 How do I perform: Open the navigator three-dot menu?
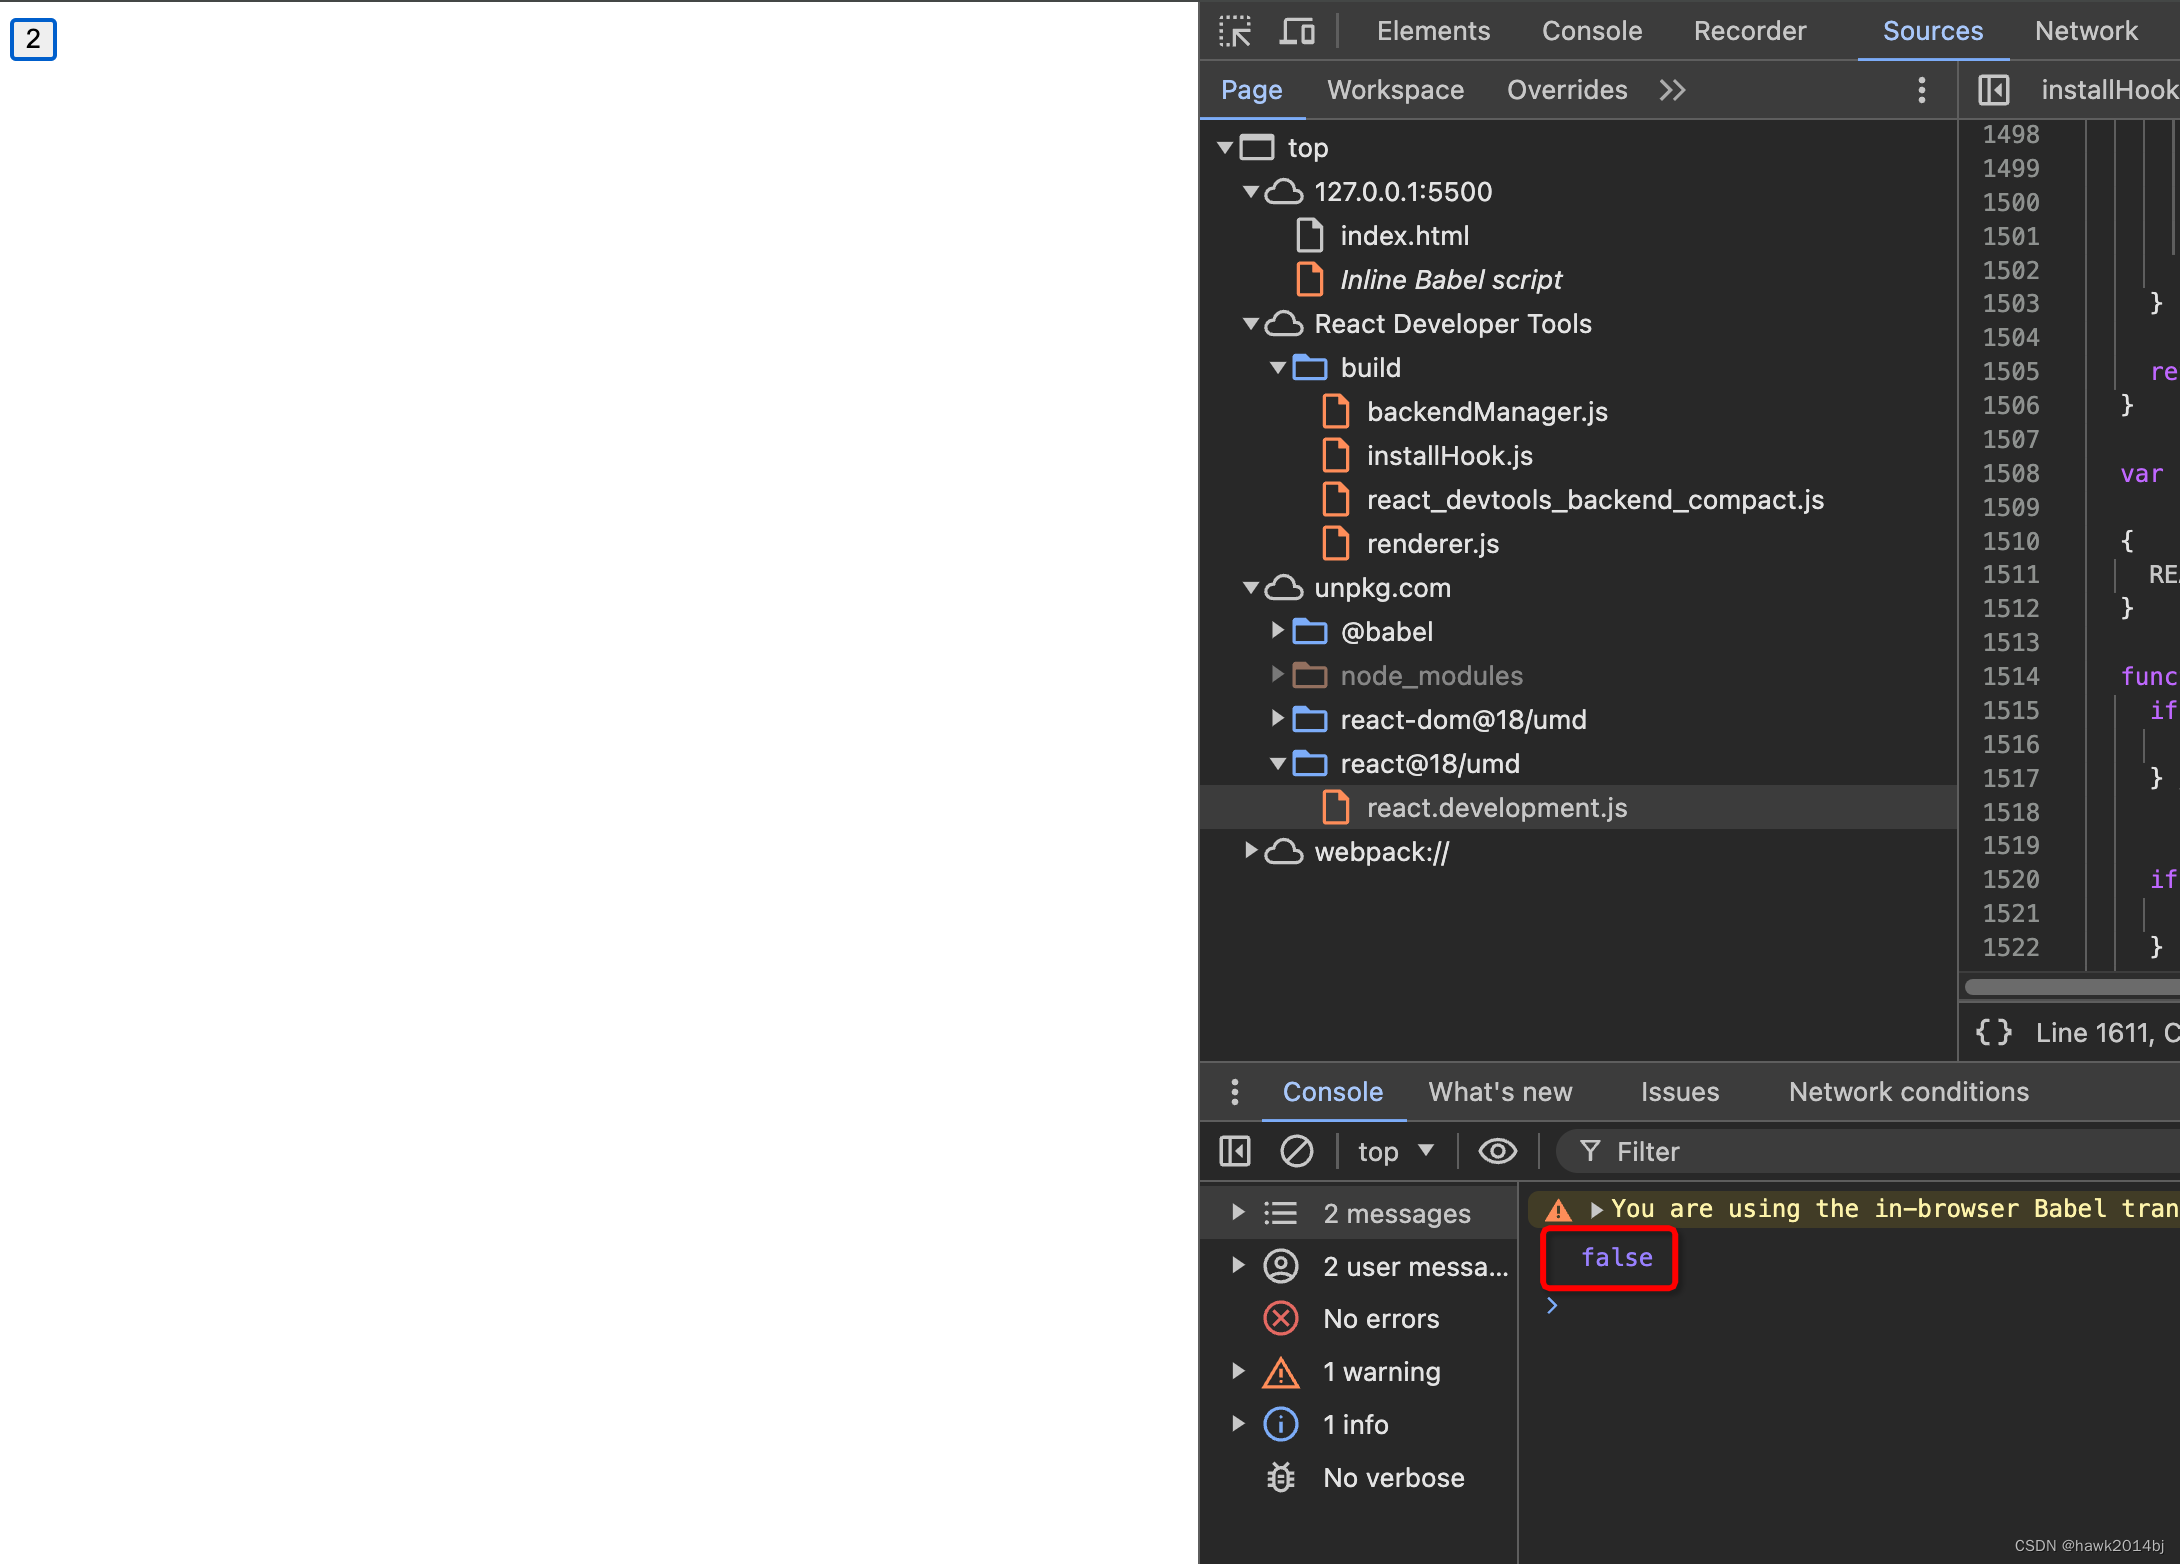coord(1921,90)
